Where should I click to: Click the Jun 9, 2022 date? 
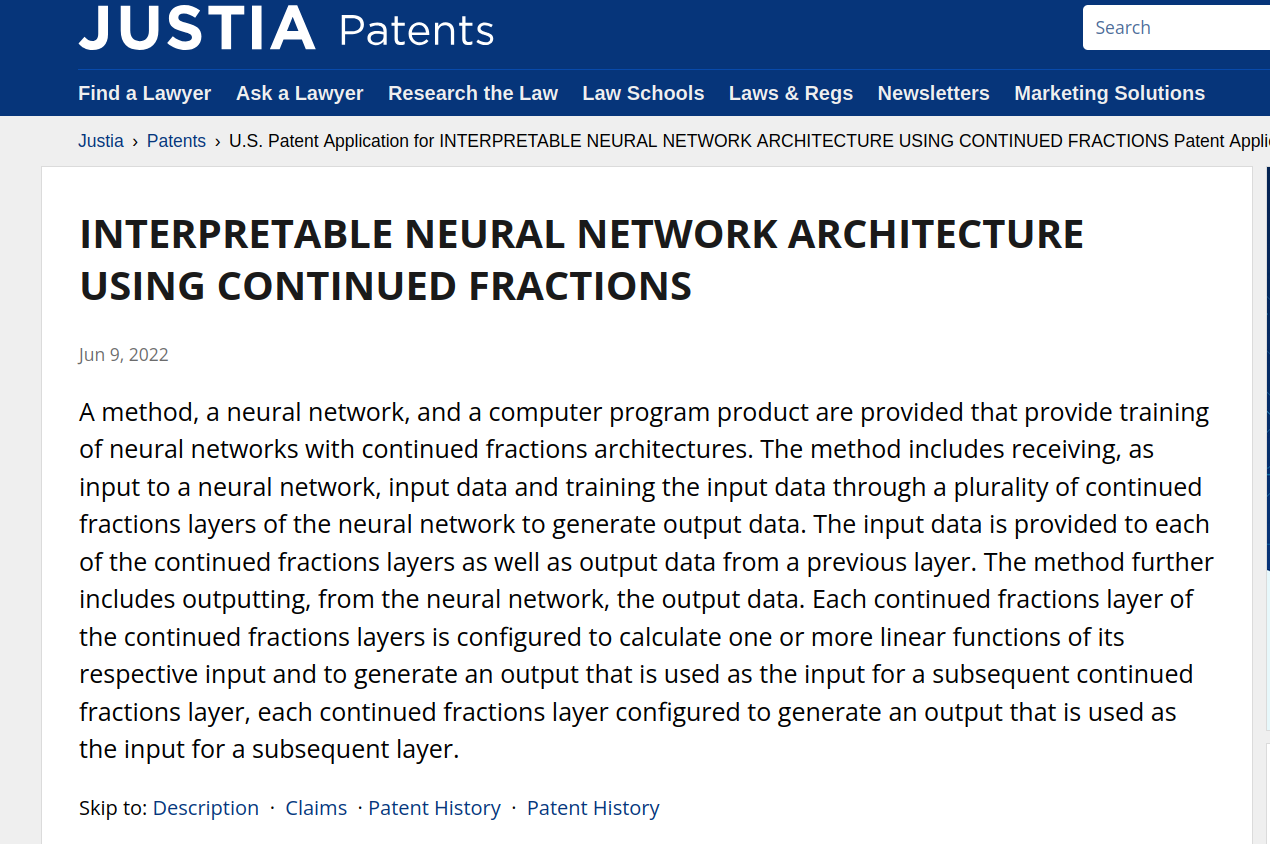(x=124, y=355)
